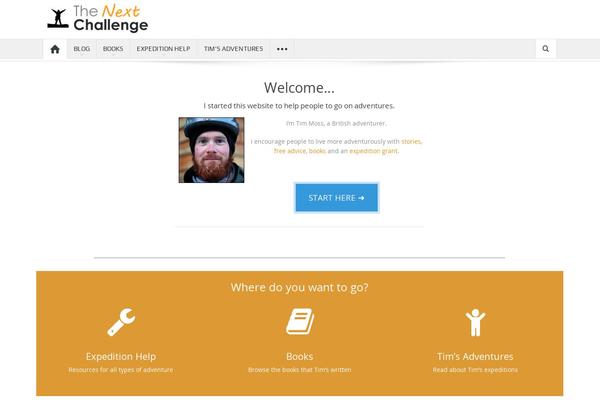
Task: Click the book icon for Books
Action: 300,322
